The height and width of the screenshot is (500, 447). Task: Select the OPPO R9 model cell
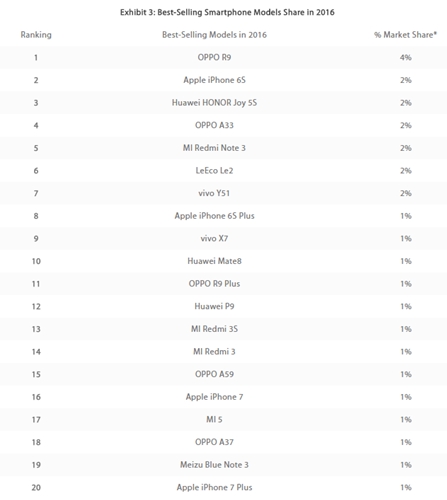coord(214,57)
